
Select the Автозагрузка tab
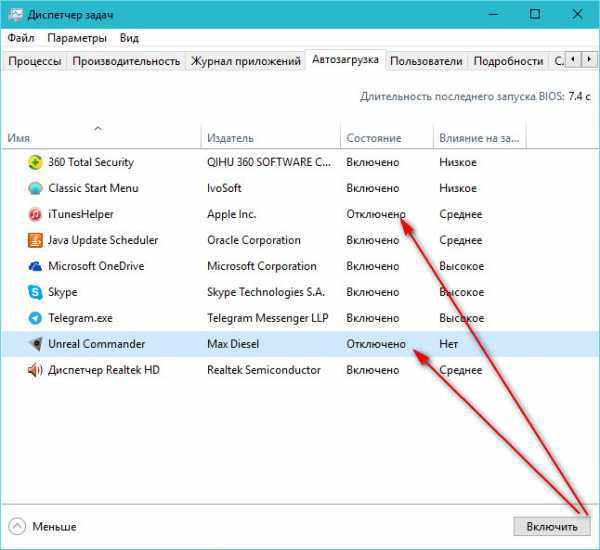(x=346, y=60)
